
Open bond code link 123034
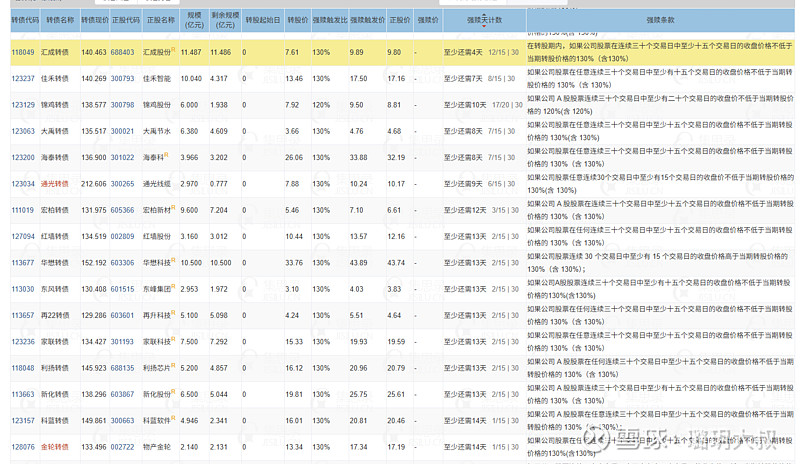click(x=23, y=184)
